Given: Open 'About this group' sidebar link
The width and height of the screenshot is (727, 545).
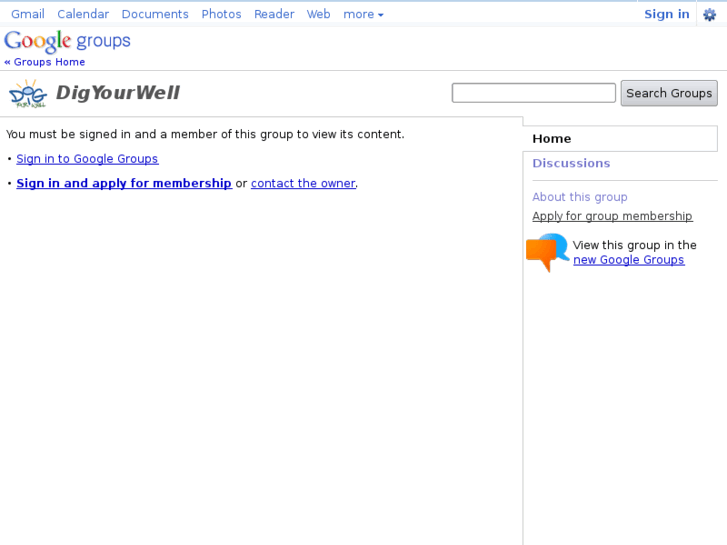Looking at the screenshot, I should coord(580,197).
